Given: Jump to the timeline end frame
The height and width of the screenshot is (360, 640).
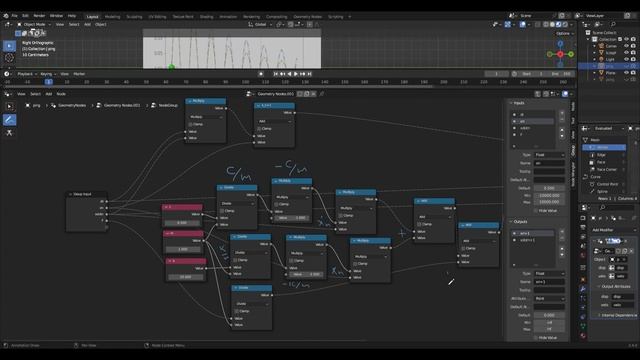Looking at the screenshot, I should click(309, 74).
